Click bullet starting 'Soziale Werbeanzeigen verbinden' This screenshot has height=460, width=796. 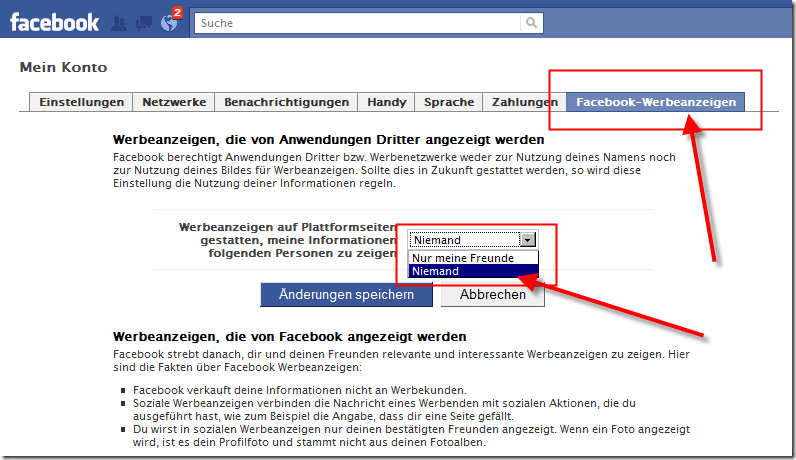tap(384, 410)
